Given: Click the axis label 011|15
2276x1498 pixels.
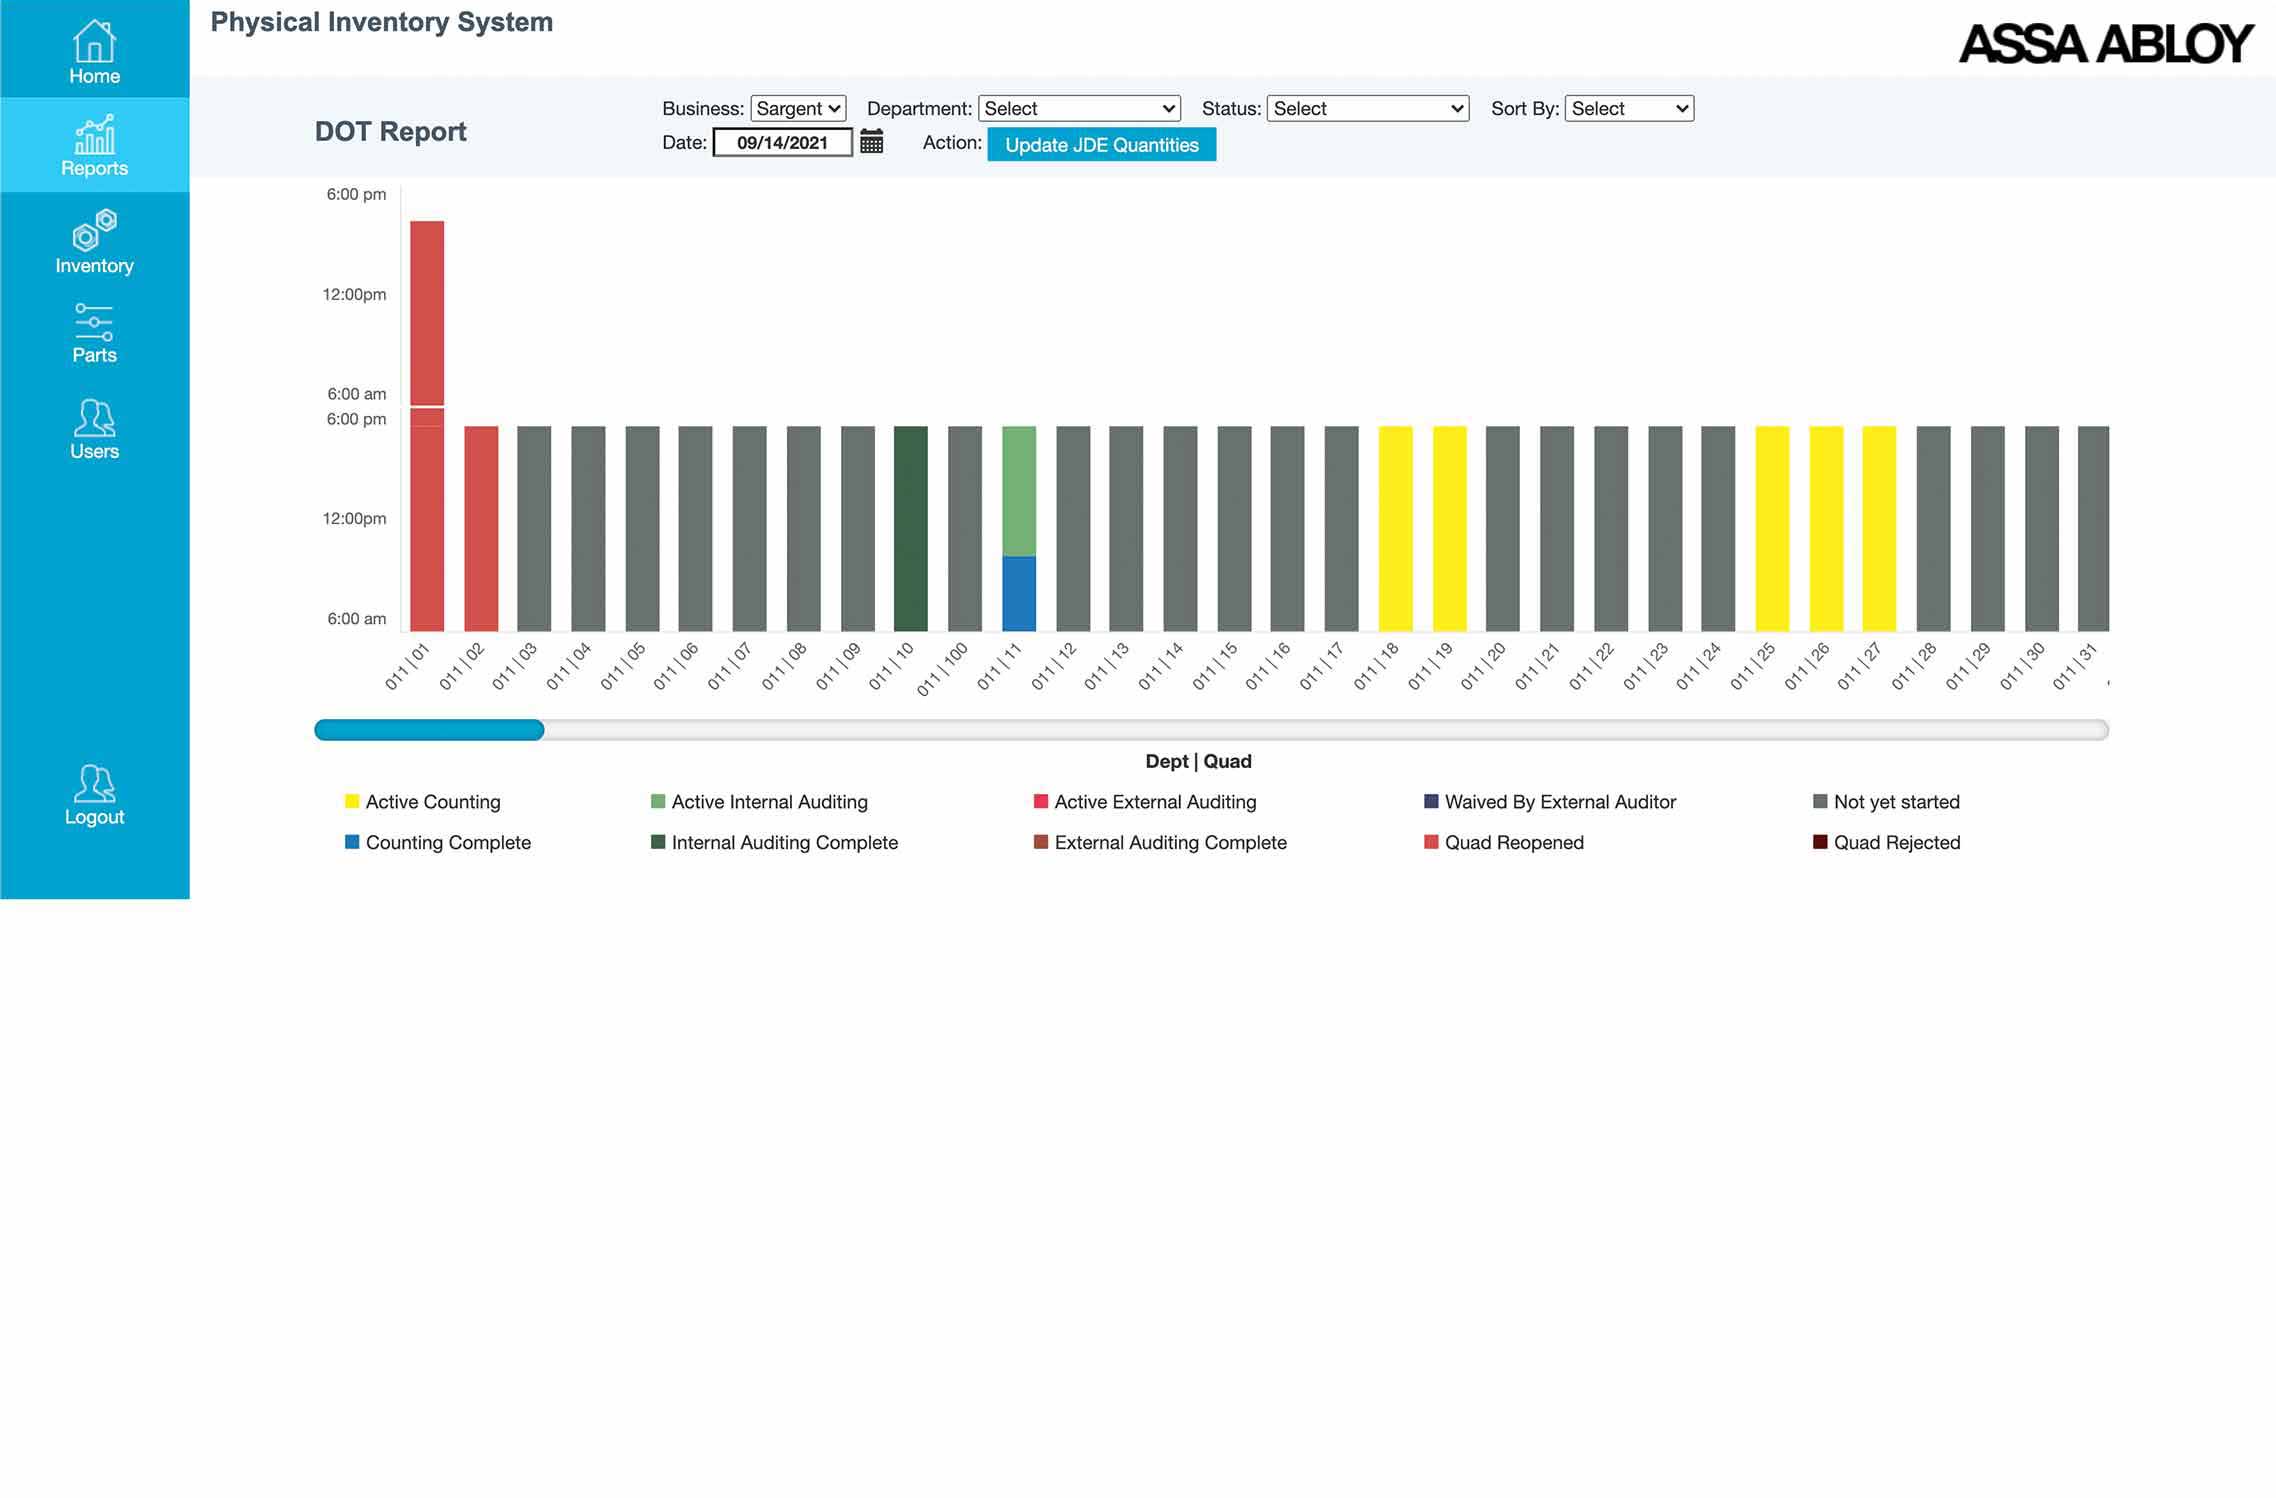Looking at the screenshot, I should pos(1215,666).
